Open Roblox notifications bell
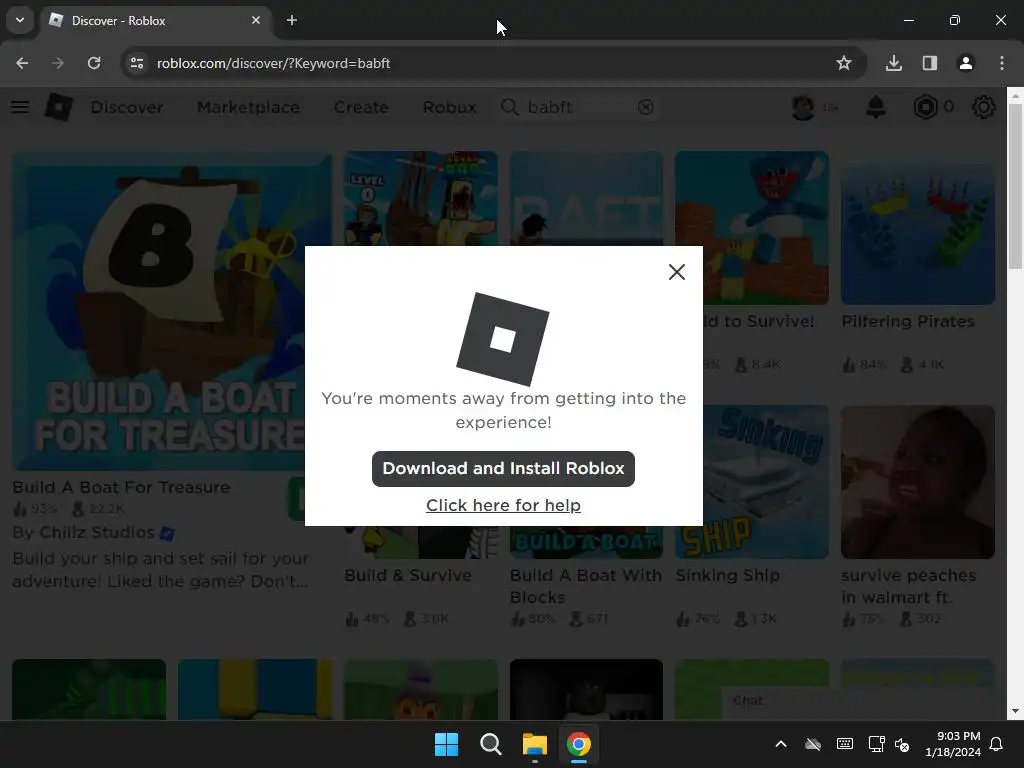 point(875,107)
